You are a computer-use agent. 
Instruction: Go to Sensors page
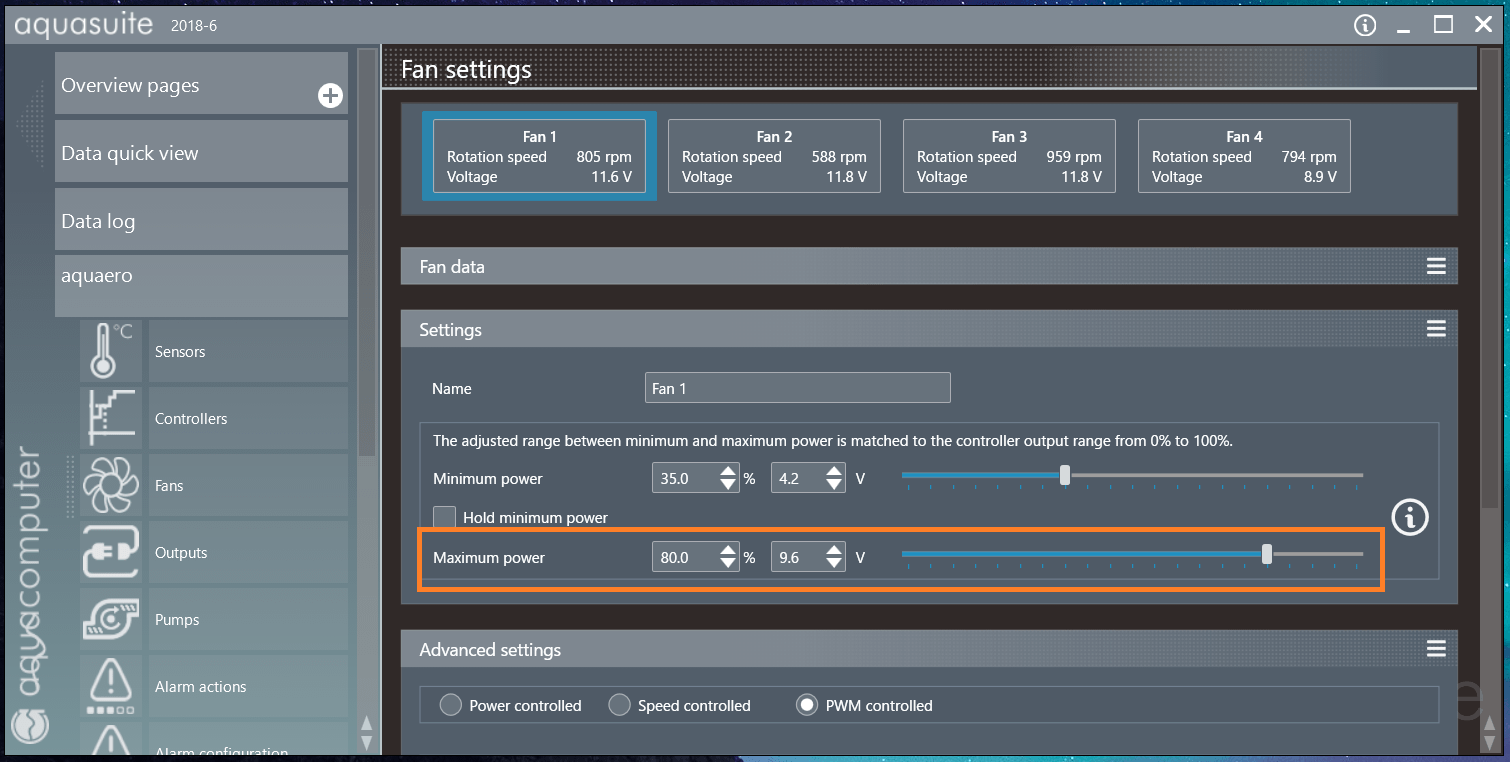248,351
